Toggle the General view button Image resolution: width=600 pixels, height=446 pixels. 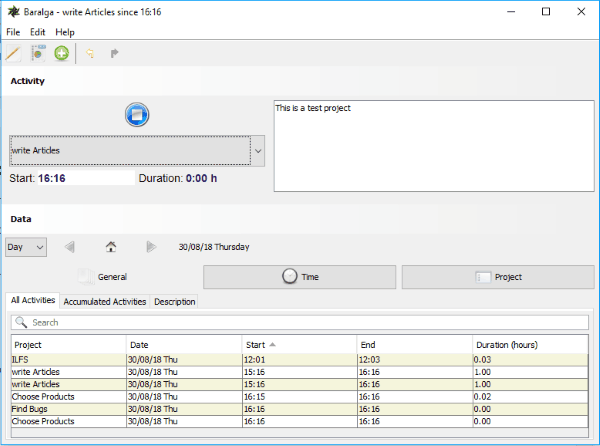point(102,277)
